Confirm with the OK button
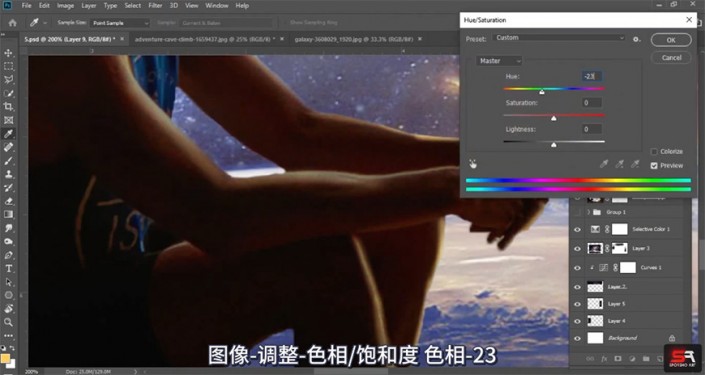 [671, 40]
